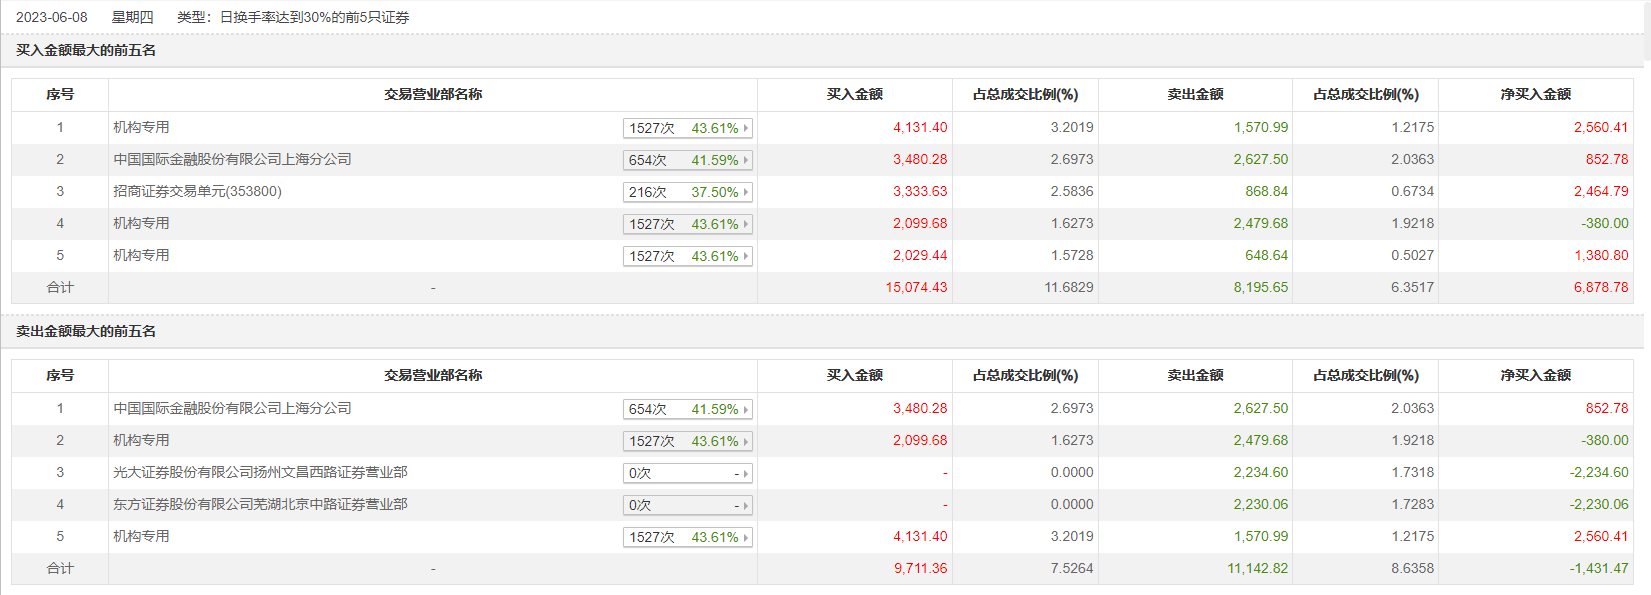Click the net total -1,431.47
Image resolution: width=1651 pixels, height=595 pixels.
tap(1598, 568)
